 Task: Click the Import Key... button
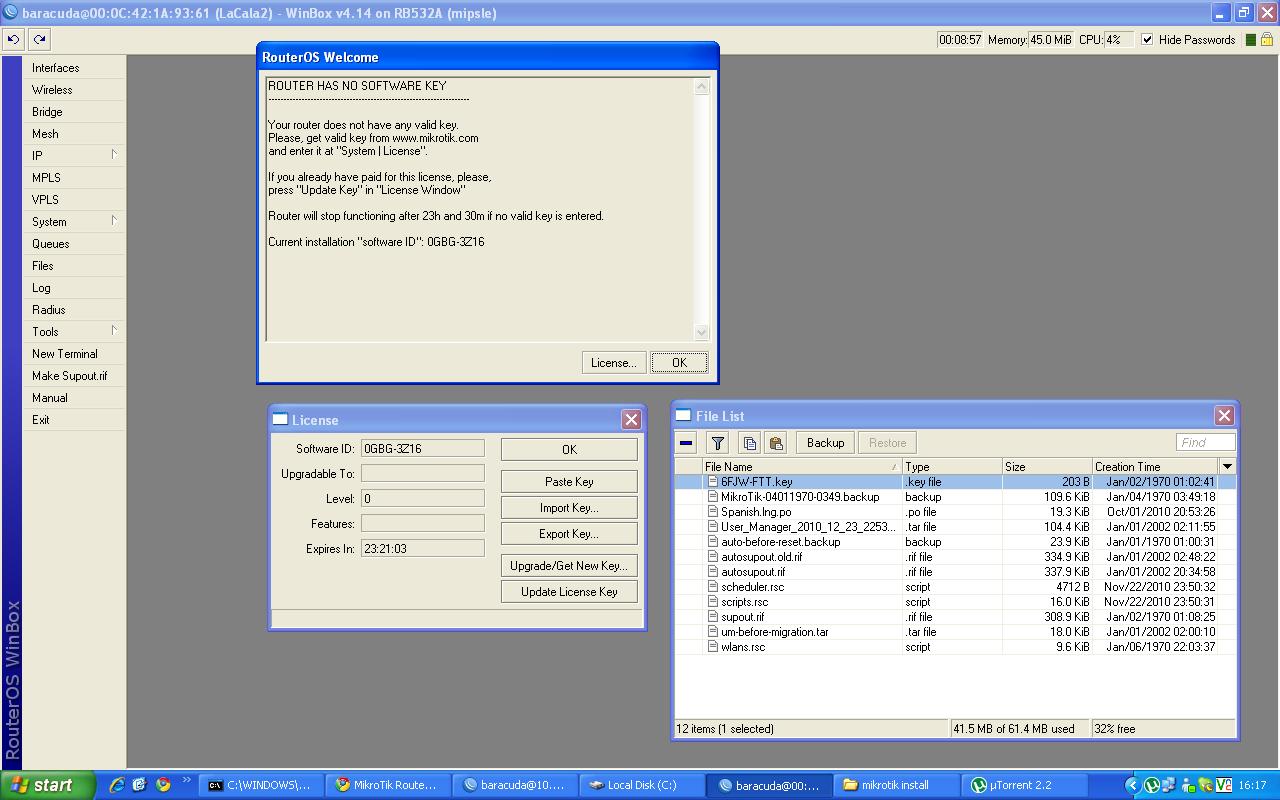(x=569, y=508)
